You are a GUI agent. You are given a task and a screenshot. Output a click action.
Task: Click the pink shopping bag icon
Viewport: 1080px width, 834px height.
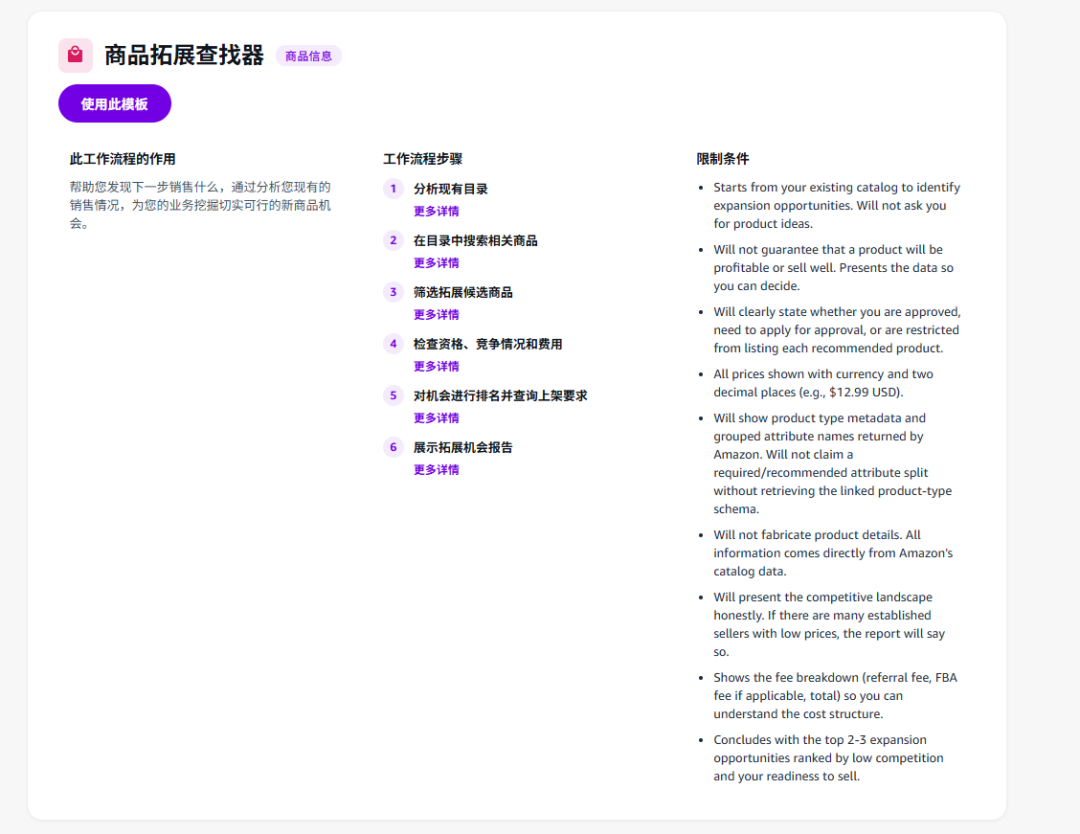pyautogui.click(x=75, y=55)
